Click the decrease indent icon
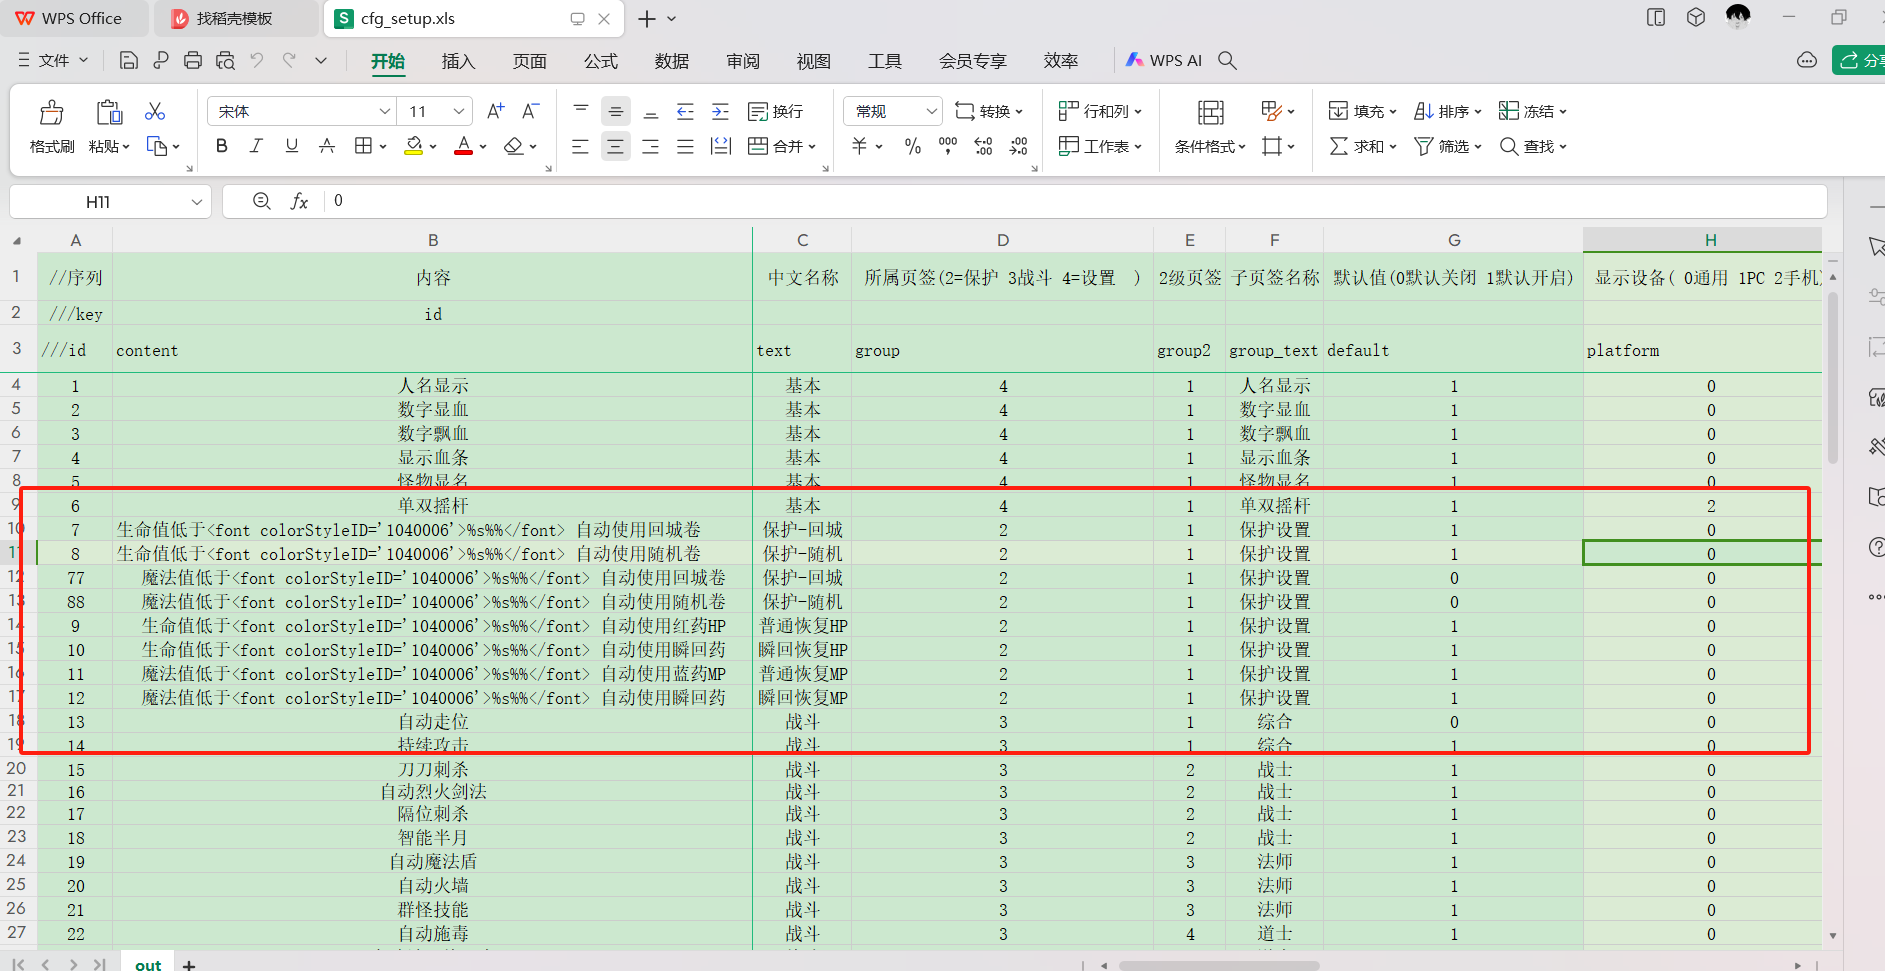 pyautogui.click(x=685, y=111)
